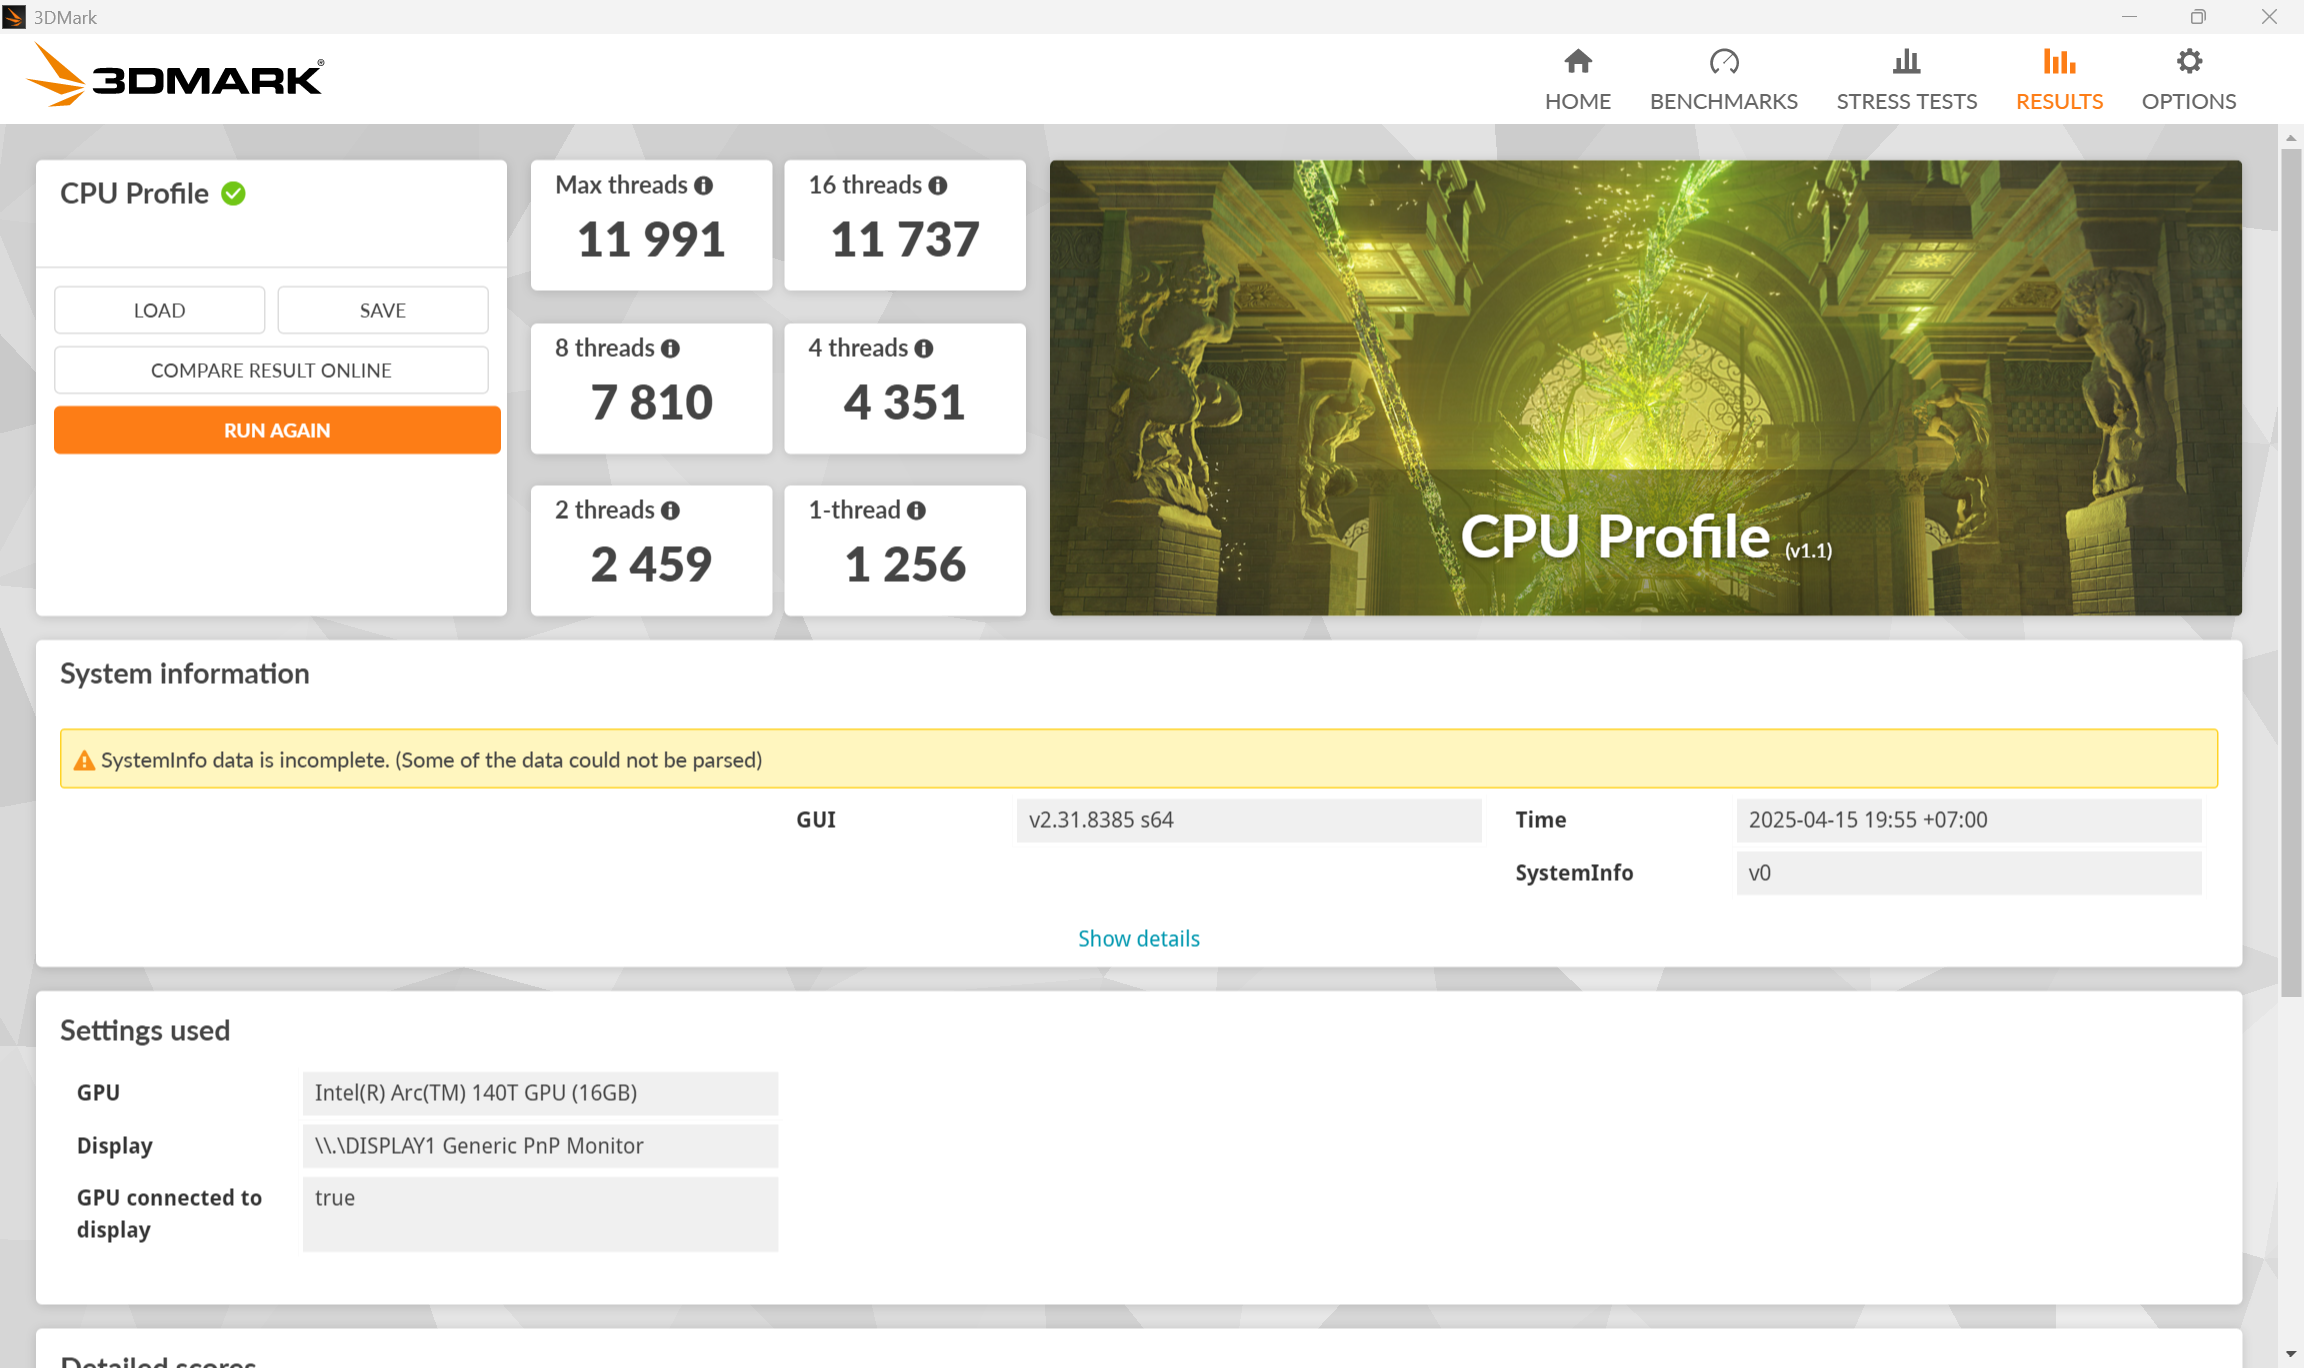Load a saved result file
This screenshot has height=1368, width=2304.
tap(160, 310)
